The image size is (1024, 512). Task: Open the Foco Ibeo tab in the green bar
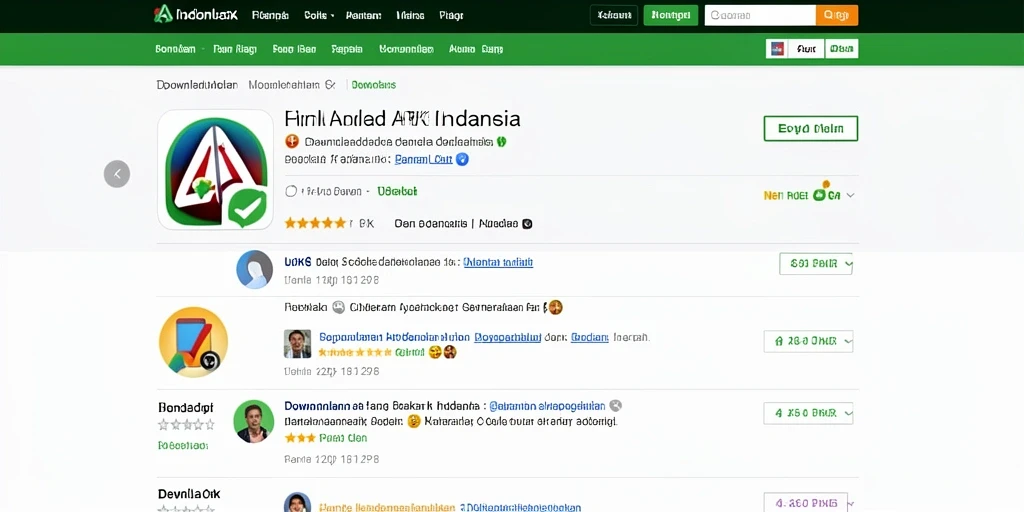coord(295,49)
